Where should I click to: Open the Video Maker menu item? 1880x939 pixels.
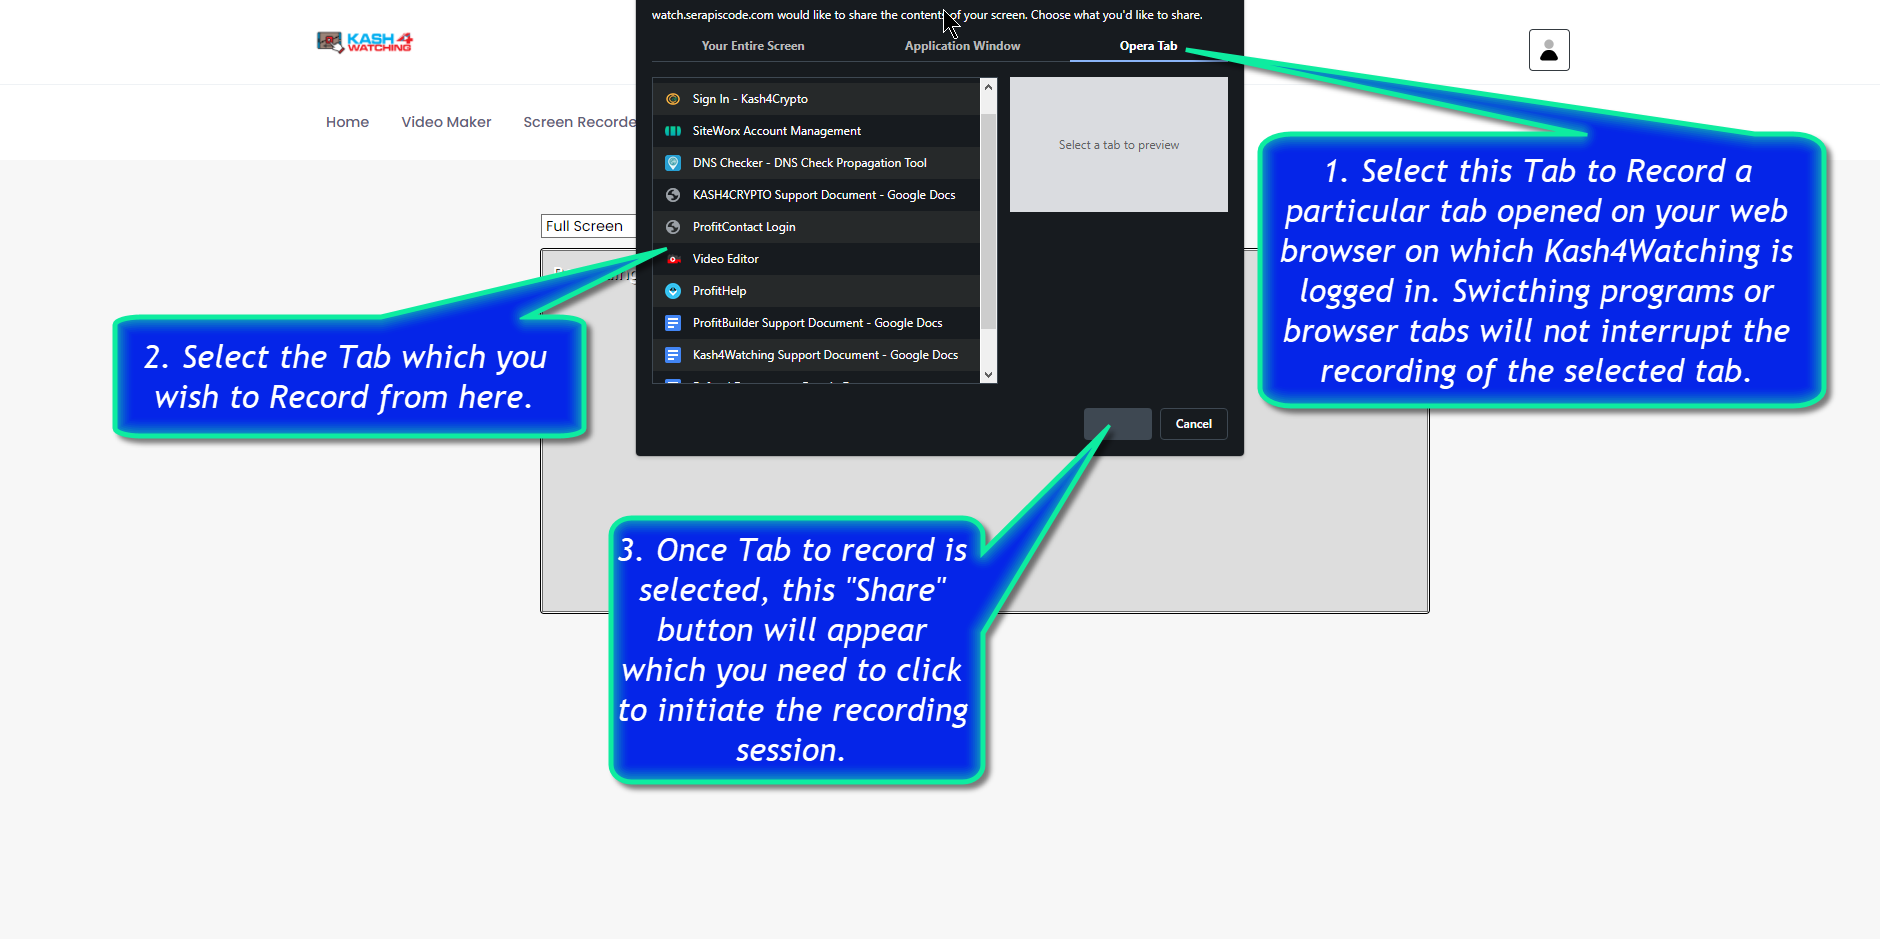[x=446, y=122]
